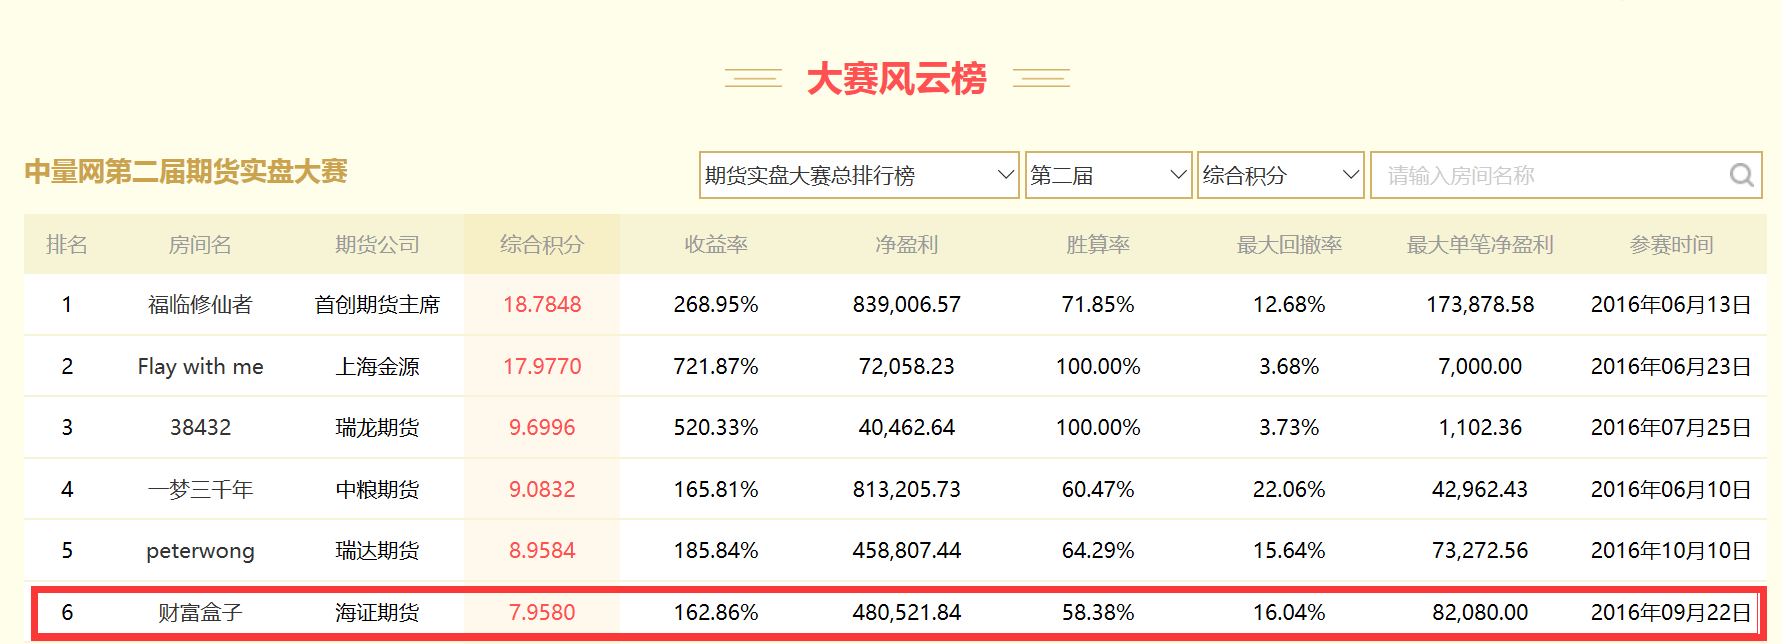
Task: Open room 福临修仙者
Action: click(x=200, y=305)
